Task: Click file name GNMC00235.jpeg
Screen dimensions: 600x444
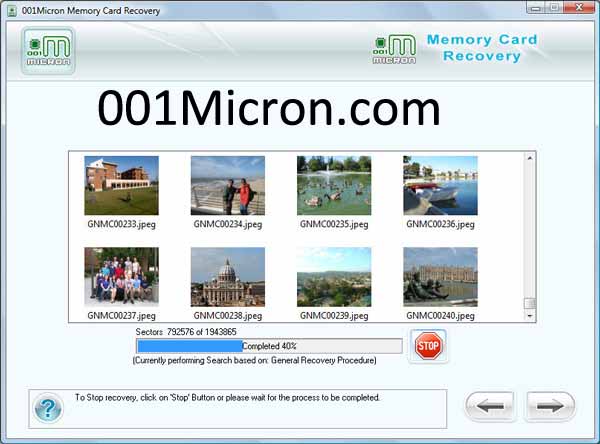Action: [334, 224]
